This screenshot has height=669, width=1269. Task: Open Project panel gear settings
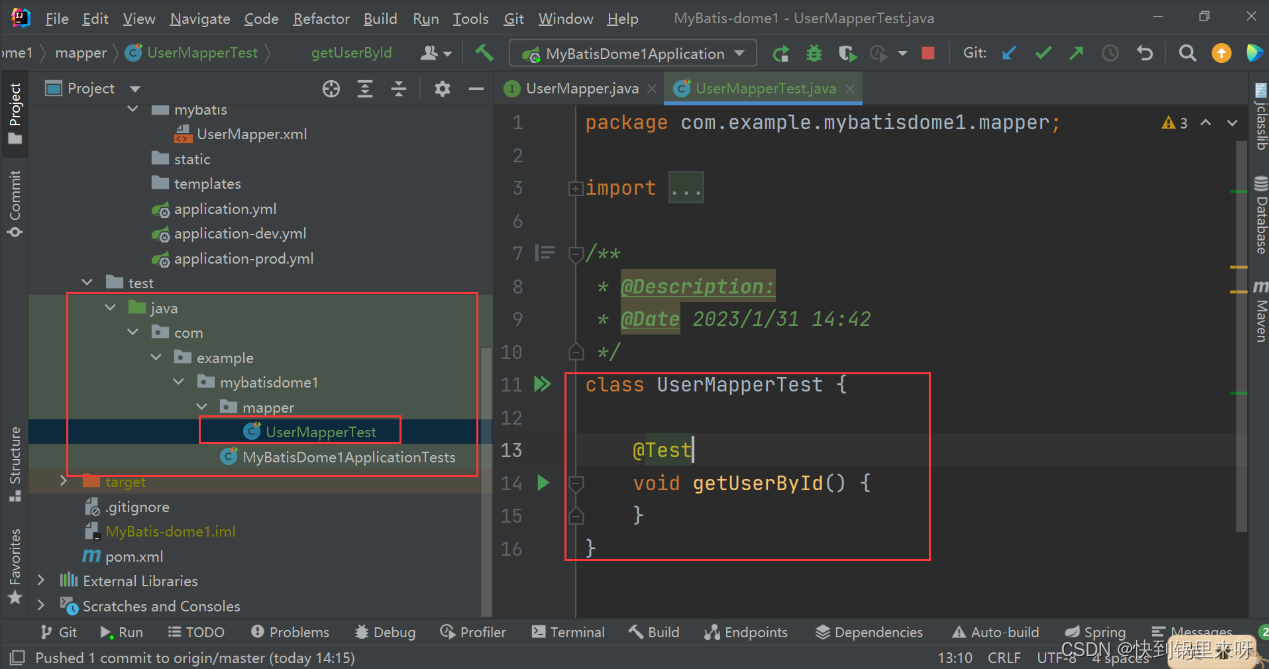point(442,89)
